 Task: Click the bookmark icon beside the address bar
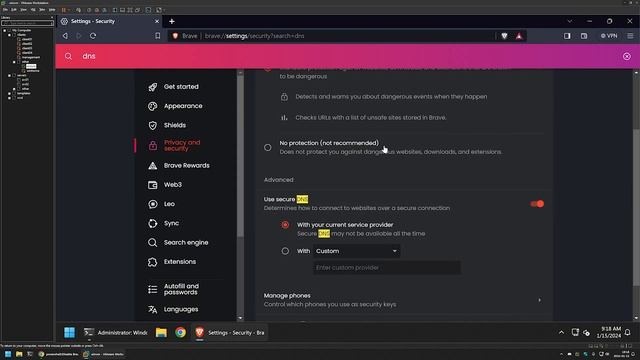coord(158,36)
